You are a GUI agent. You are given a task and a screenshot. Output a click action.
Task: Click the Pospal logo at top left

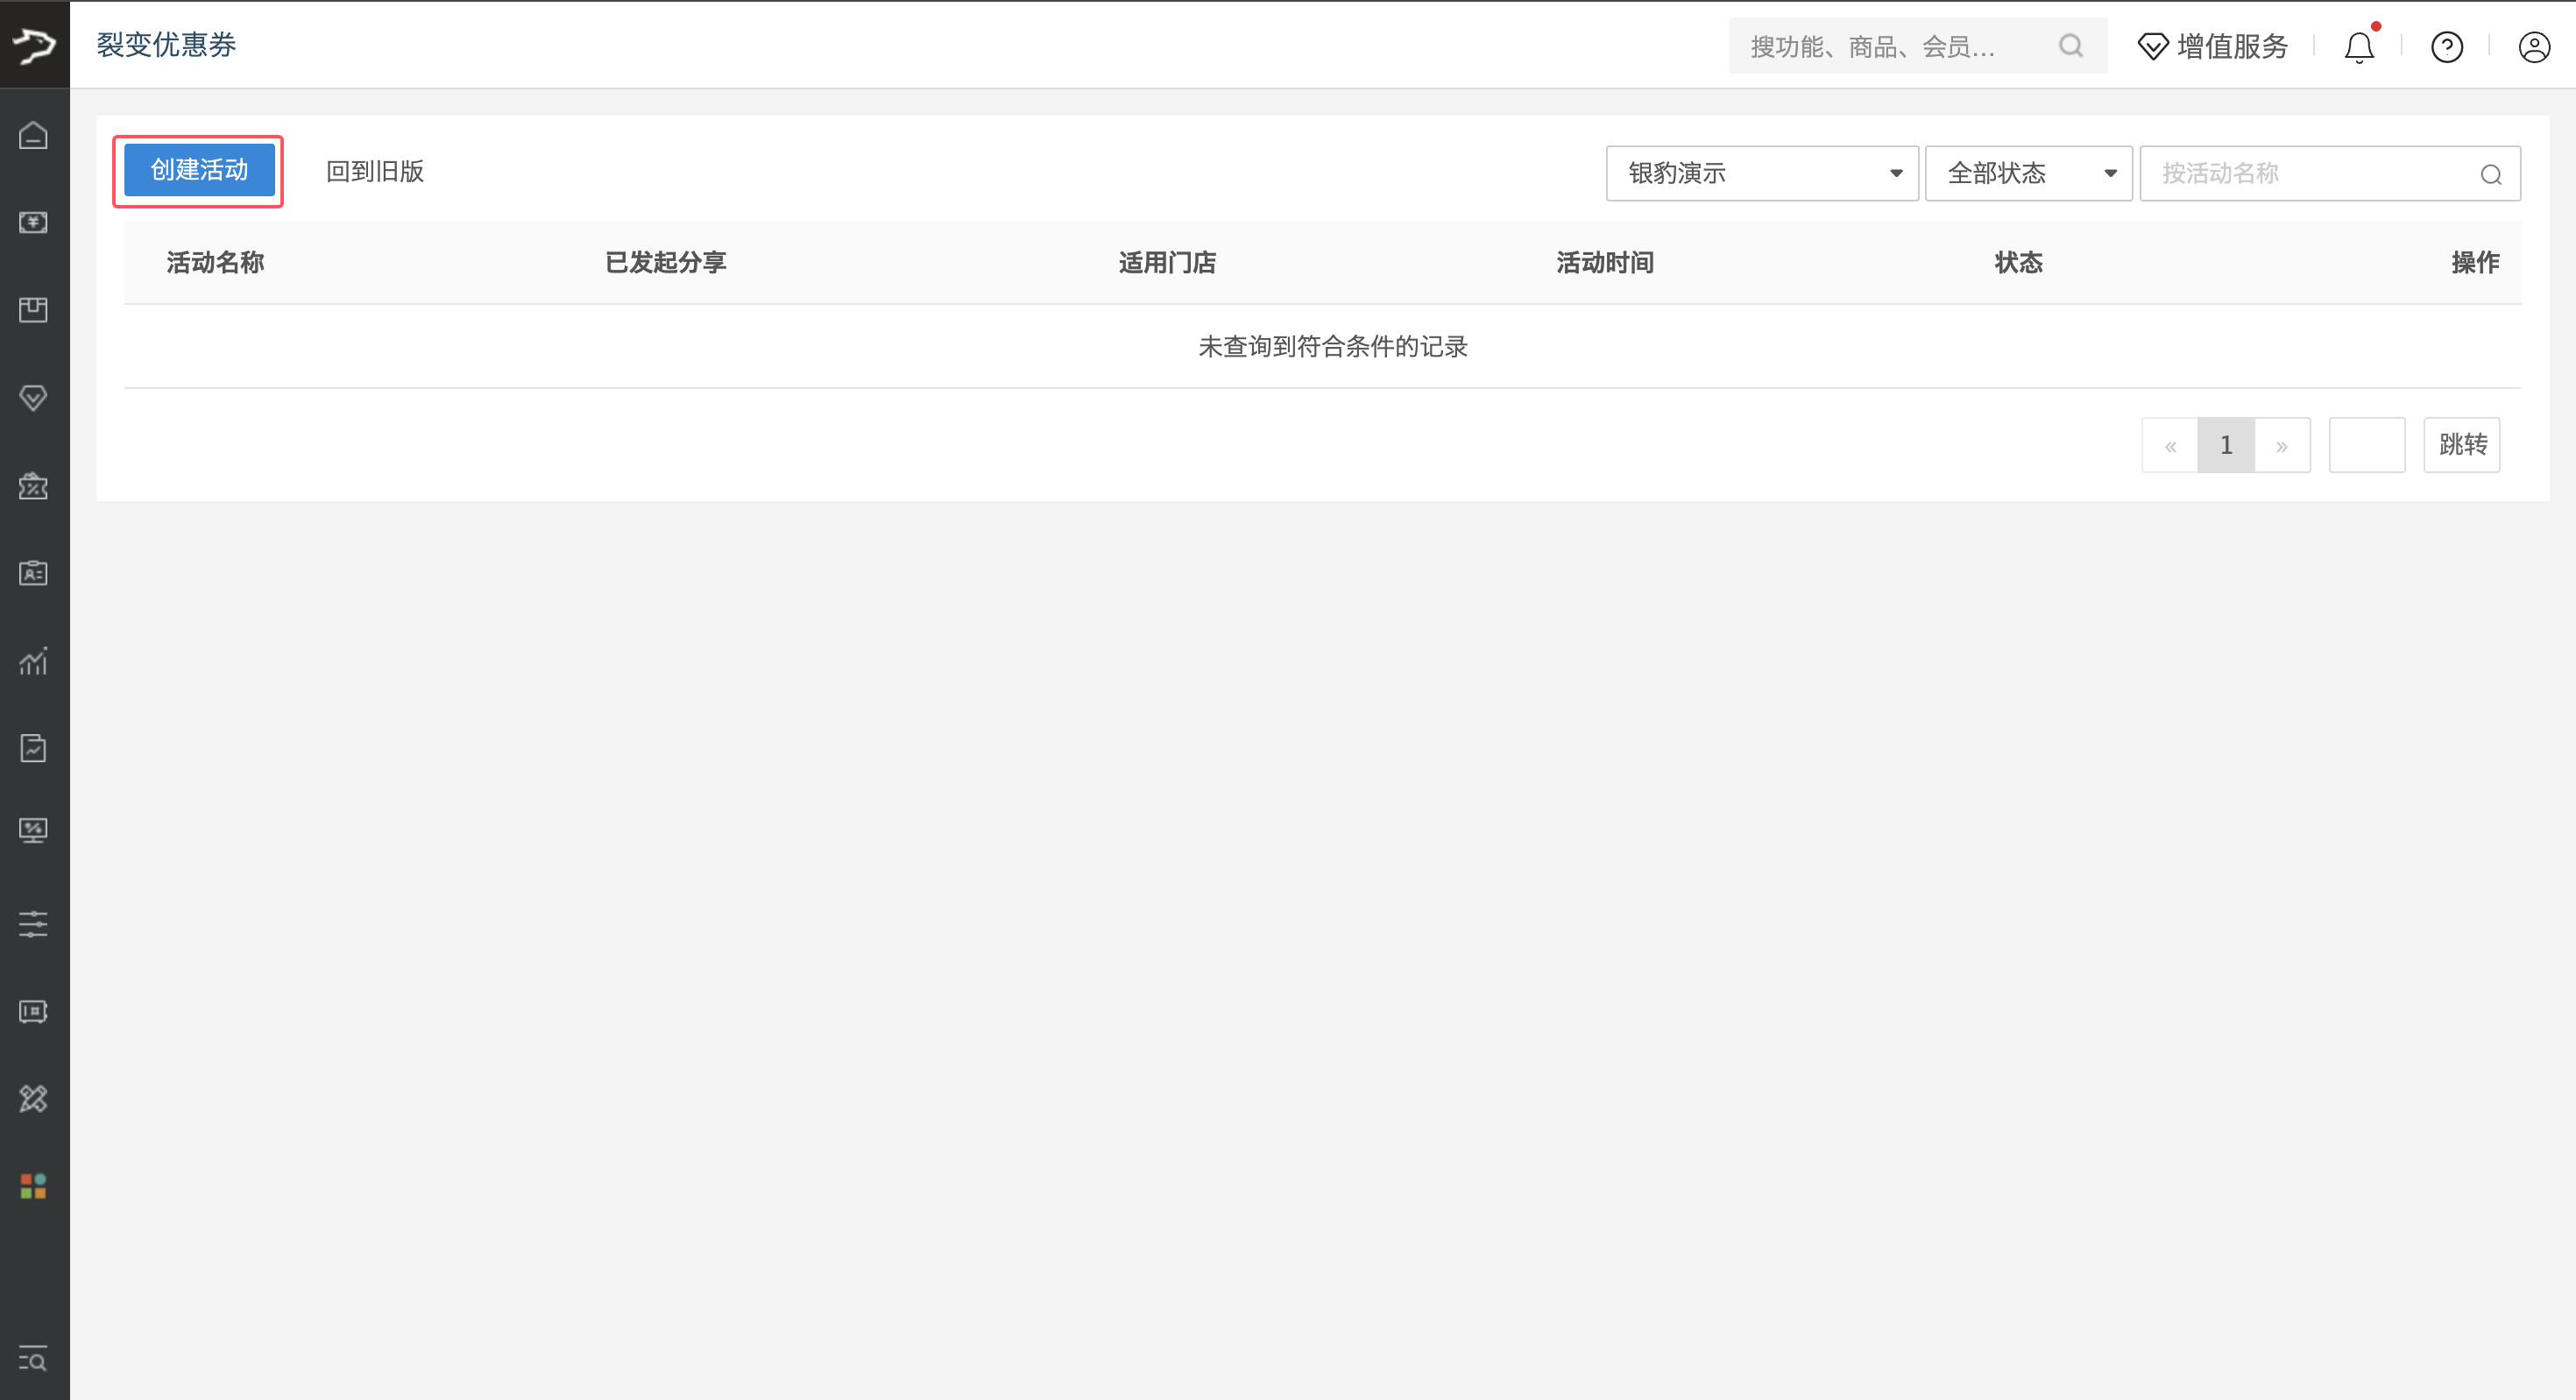pos(35,44)
